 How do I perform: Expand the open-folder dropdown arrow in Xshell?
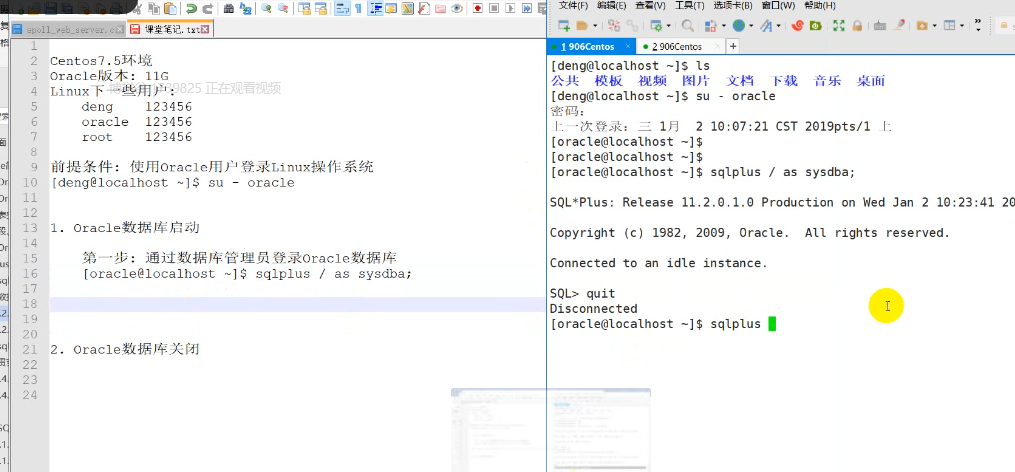[595, 26]
